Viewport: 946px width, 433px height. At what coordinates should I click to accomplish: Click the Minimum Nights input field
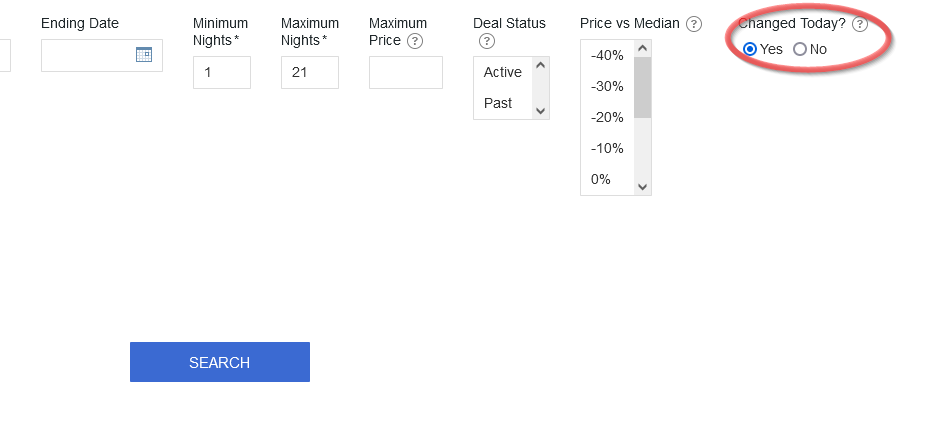pyautogui.click(x=221, y=72)
